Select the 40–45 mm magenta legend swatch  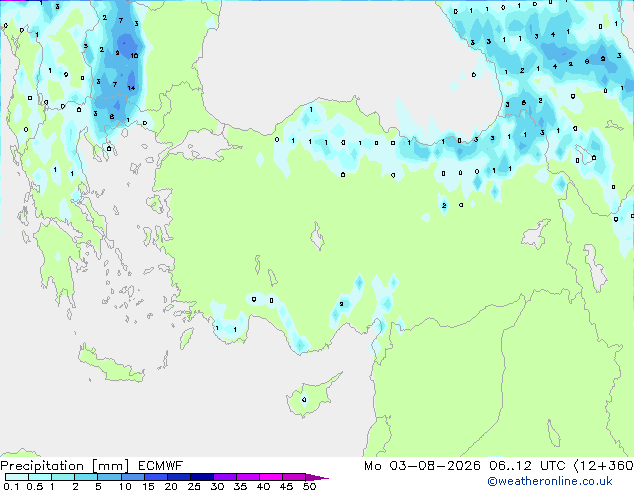(x=271, y=477)
